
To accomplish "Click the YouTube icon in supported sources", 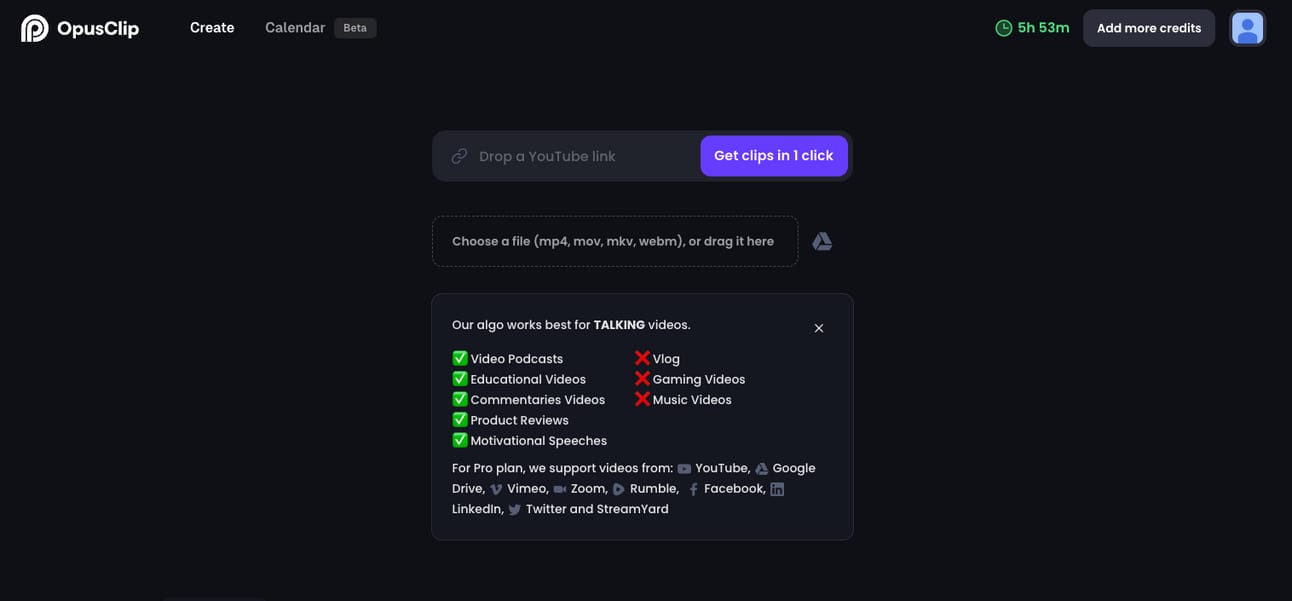I will tap(684, 469).
